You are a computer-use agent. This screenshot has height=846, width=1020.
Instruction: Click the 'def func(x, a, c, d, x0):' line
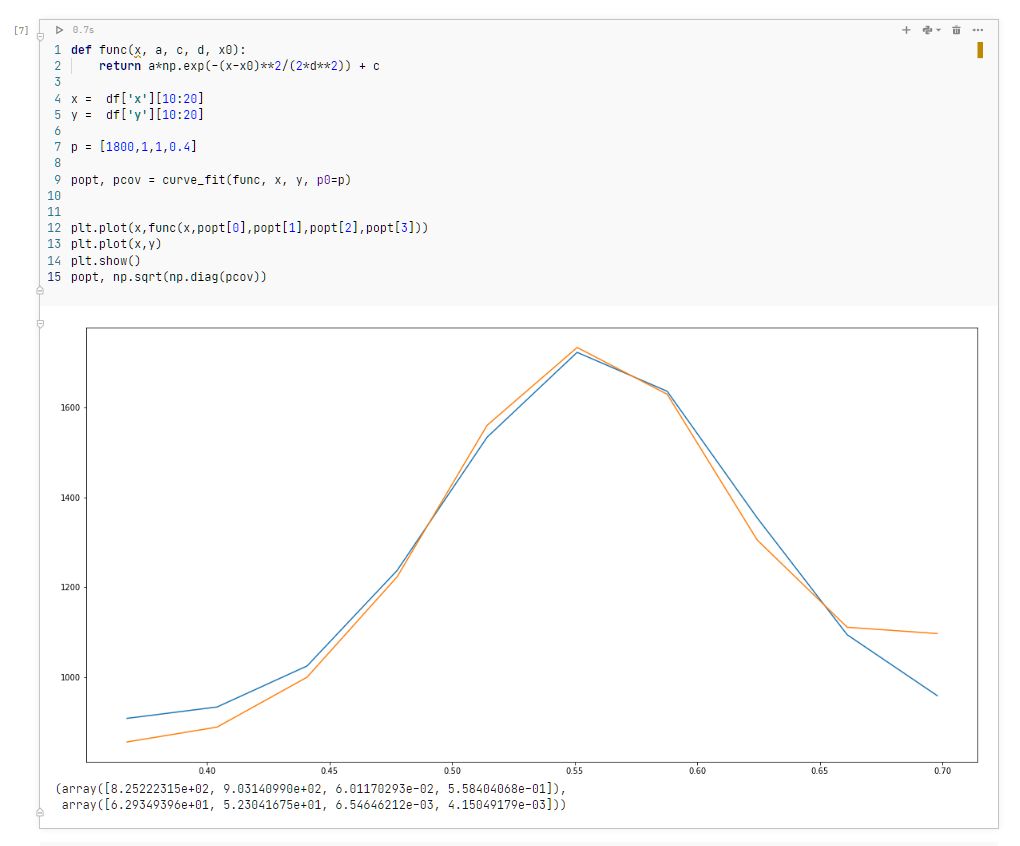158,50
